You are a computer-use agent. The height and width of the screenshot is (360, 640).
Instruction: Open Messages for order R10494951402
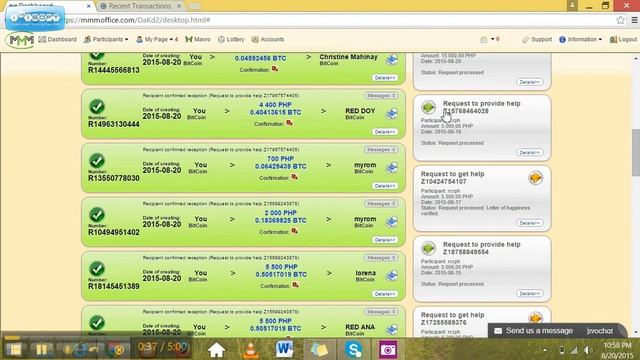point(381,204)
